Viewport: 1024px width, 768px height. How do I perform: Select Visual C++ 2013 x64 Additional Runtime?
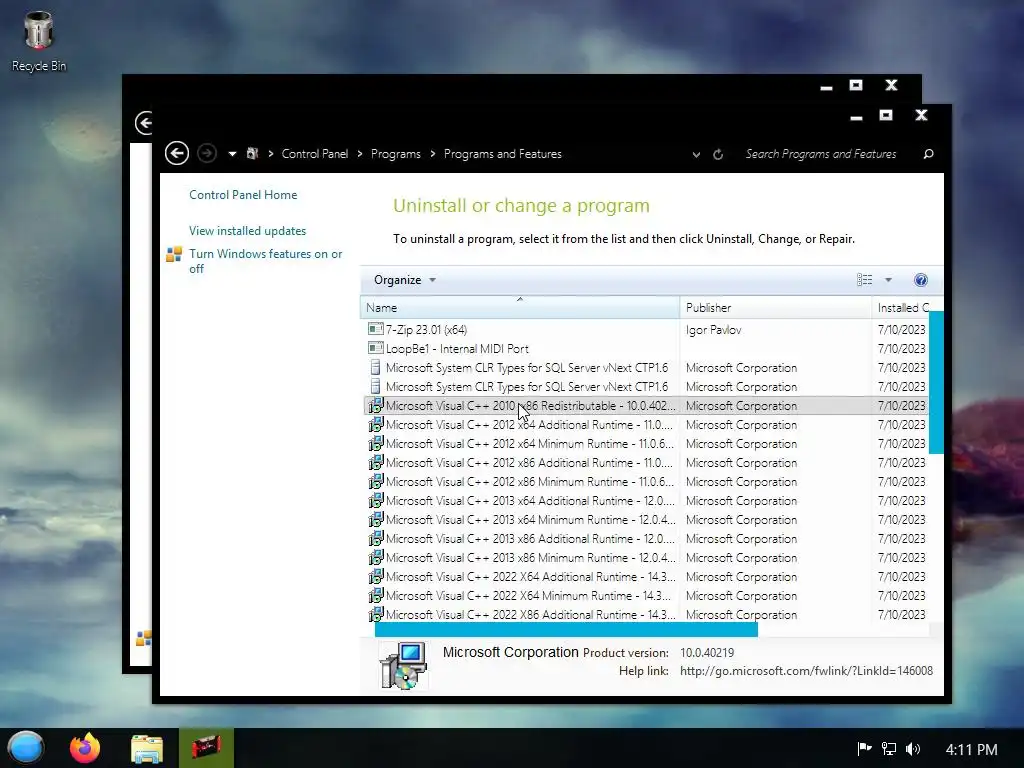(645, 500)
